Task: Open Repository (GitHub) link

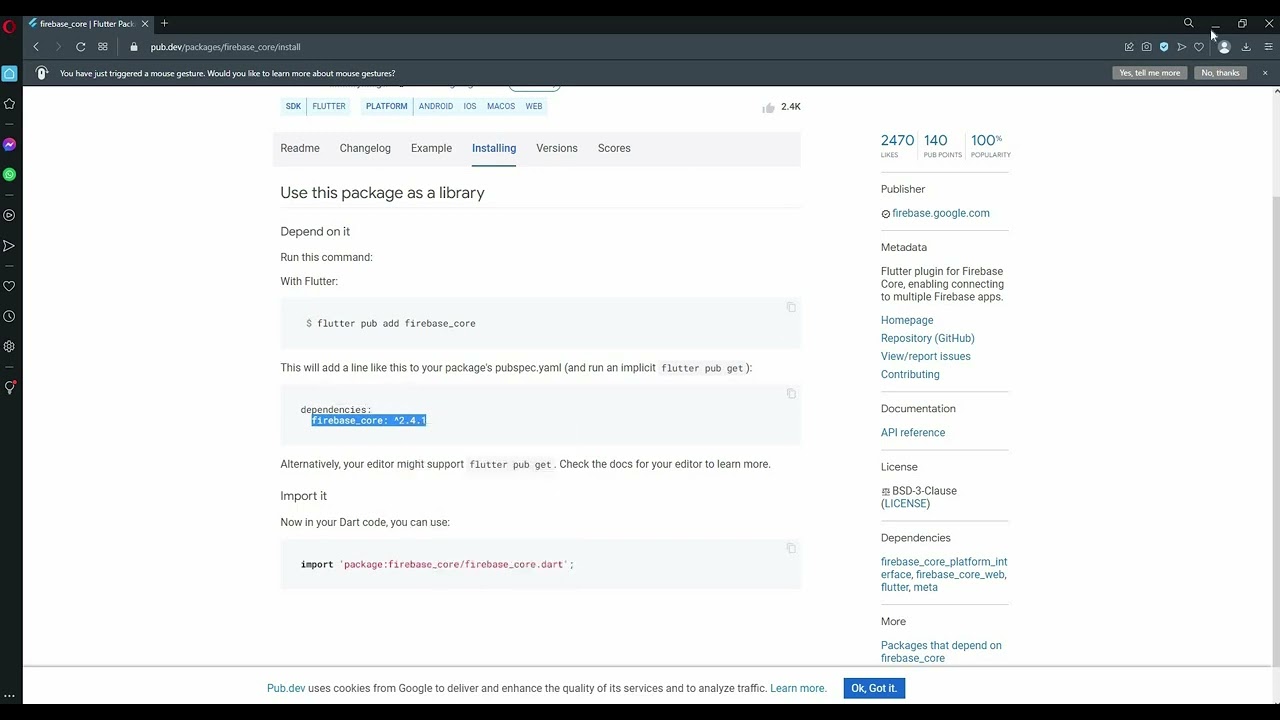Action: coord(927,338)
